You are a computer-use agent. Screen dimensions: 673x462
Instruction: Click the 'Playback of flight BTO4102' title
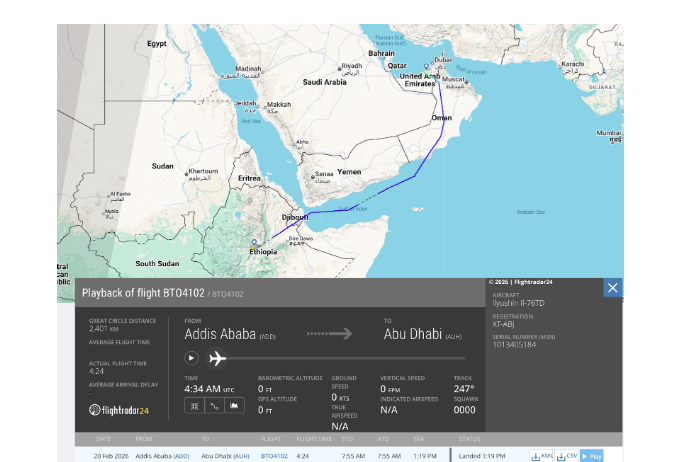point(143,293)
